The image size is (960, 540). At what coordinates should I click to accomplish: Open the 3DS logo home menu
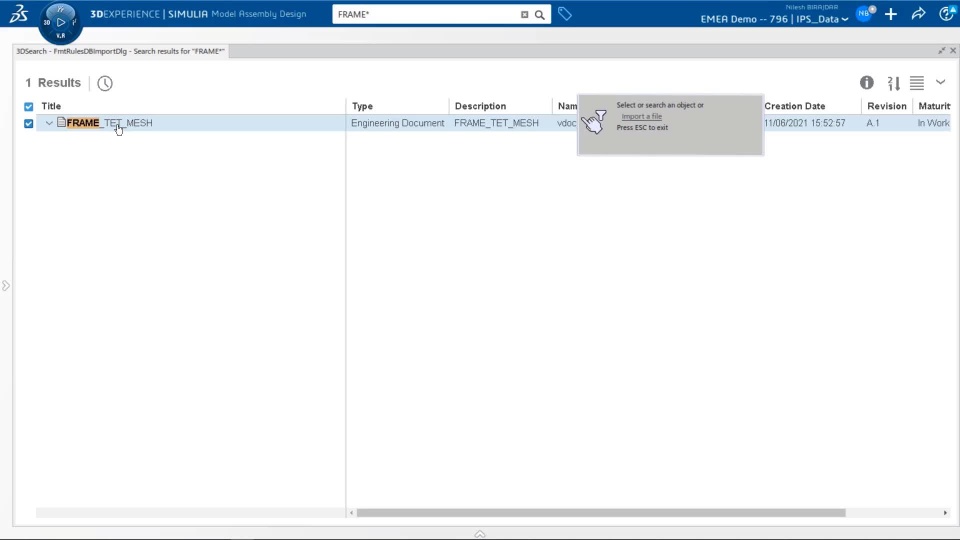pos(18,13)
